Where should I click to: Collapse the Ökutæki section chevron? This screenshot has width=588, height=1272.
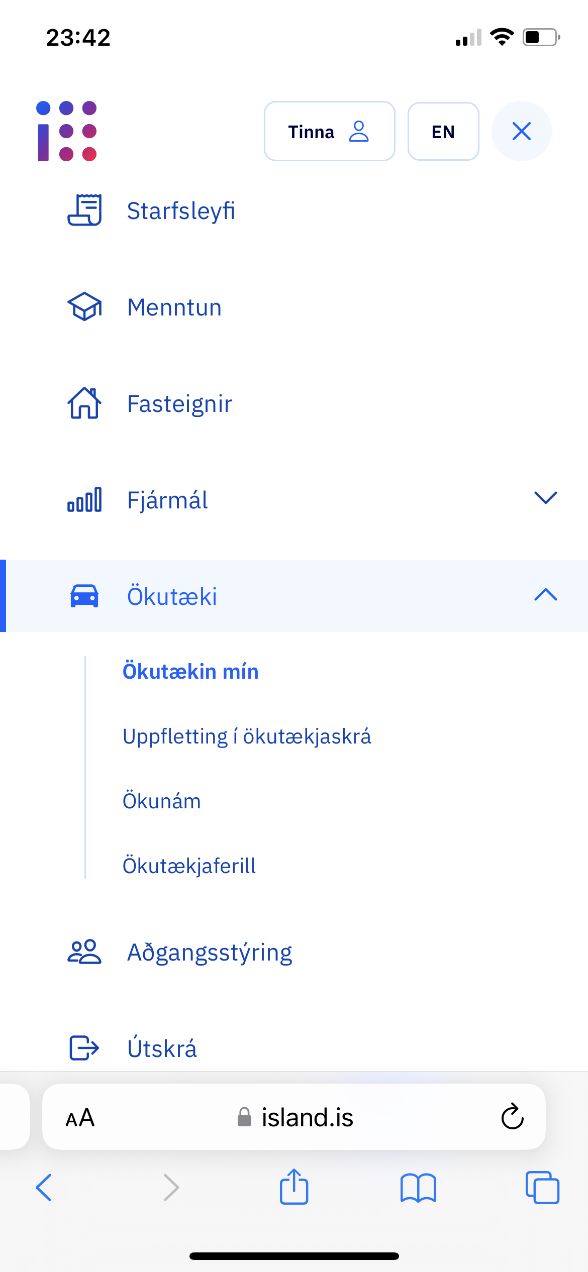coord(545,595)
